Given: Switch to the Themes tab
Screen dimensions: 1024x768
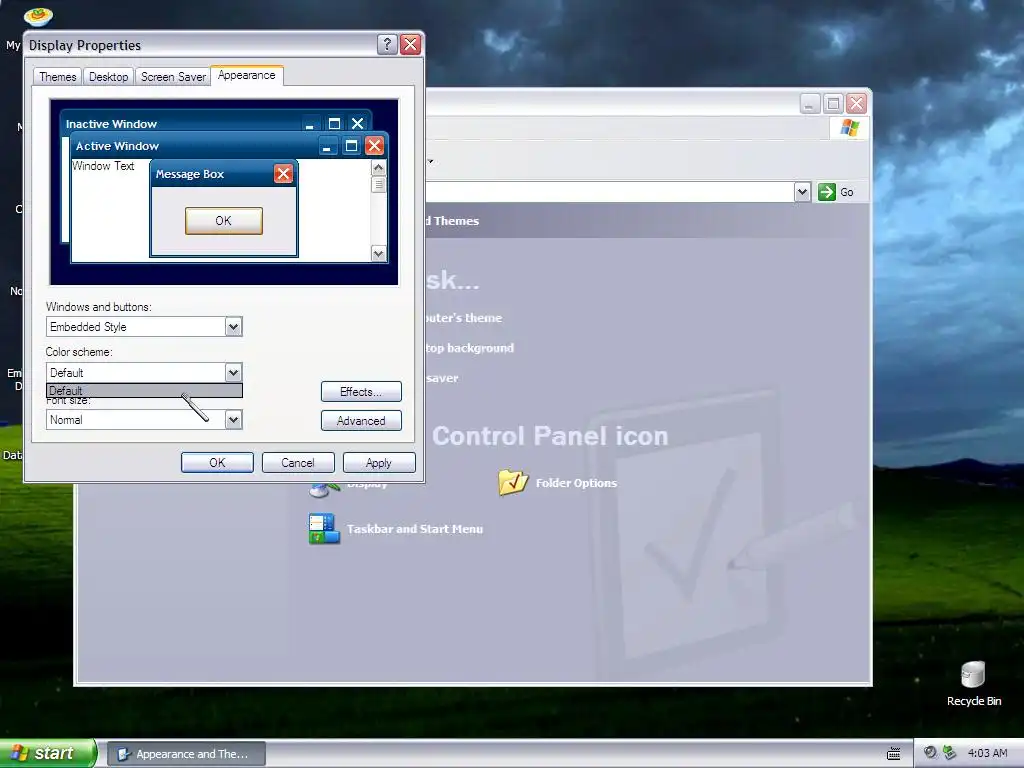Looking at the screenshot, I should click(57, 76).
